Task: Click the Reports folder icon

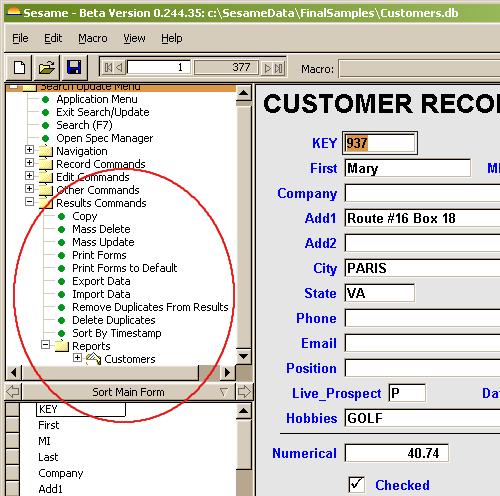Action: tap(62, 346)
